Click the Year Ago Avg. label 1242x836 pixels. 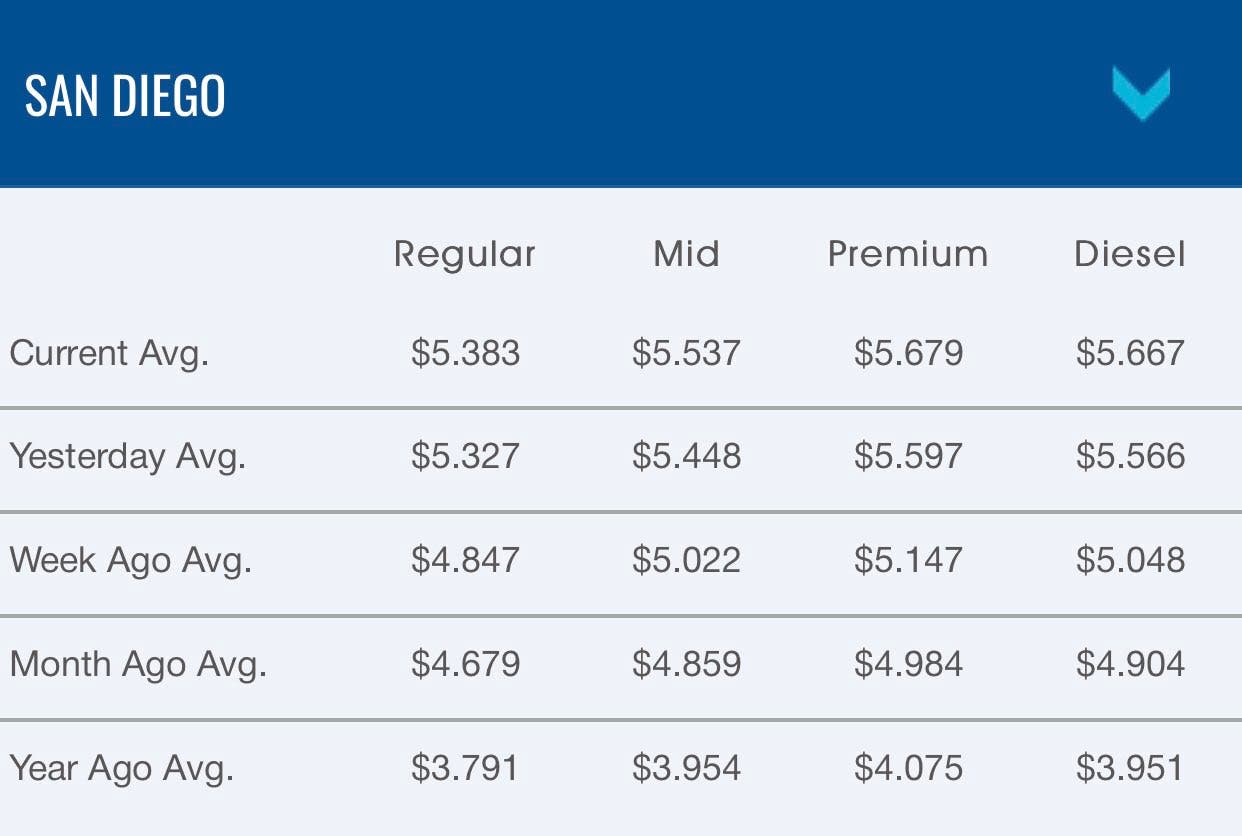click(121, 768)
